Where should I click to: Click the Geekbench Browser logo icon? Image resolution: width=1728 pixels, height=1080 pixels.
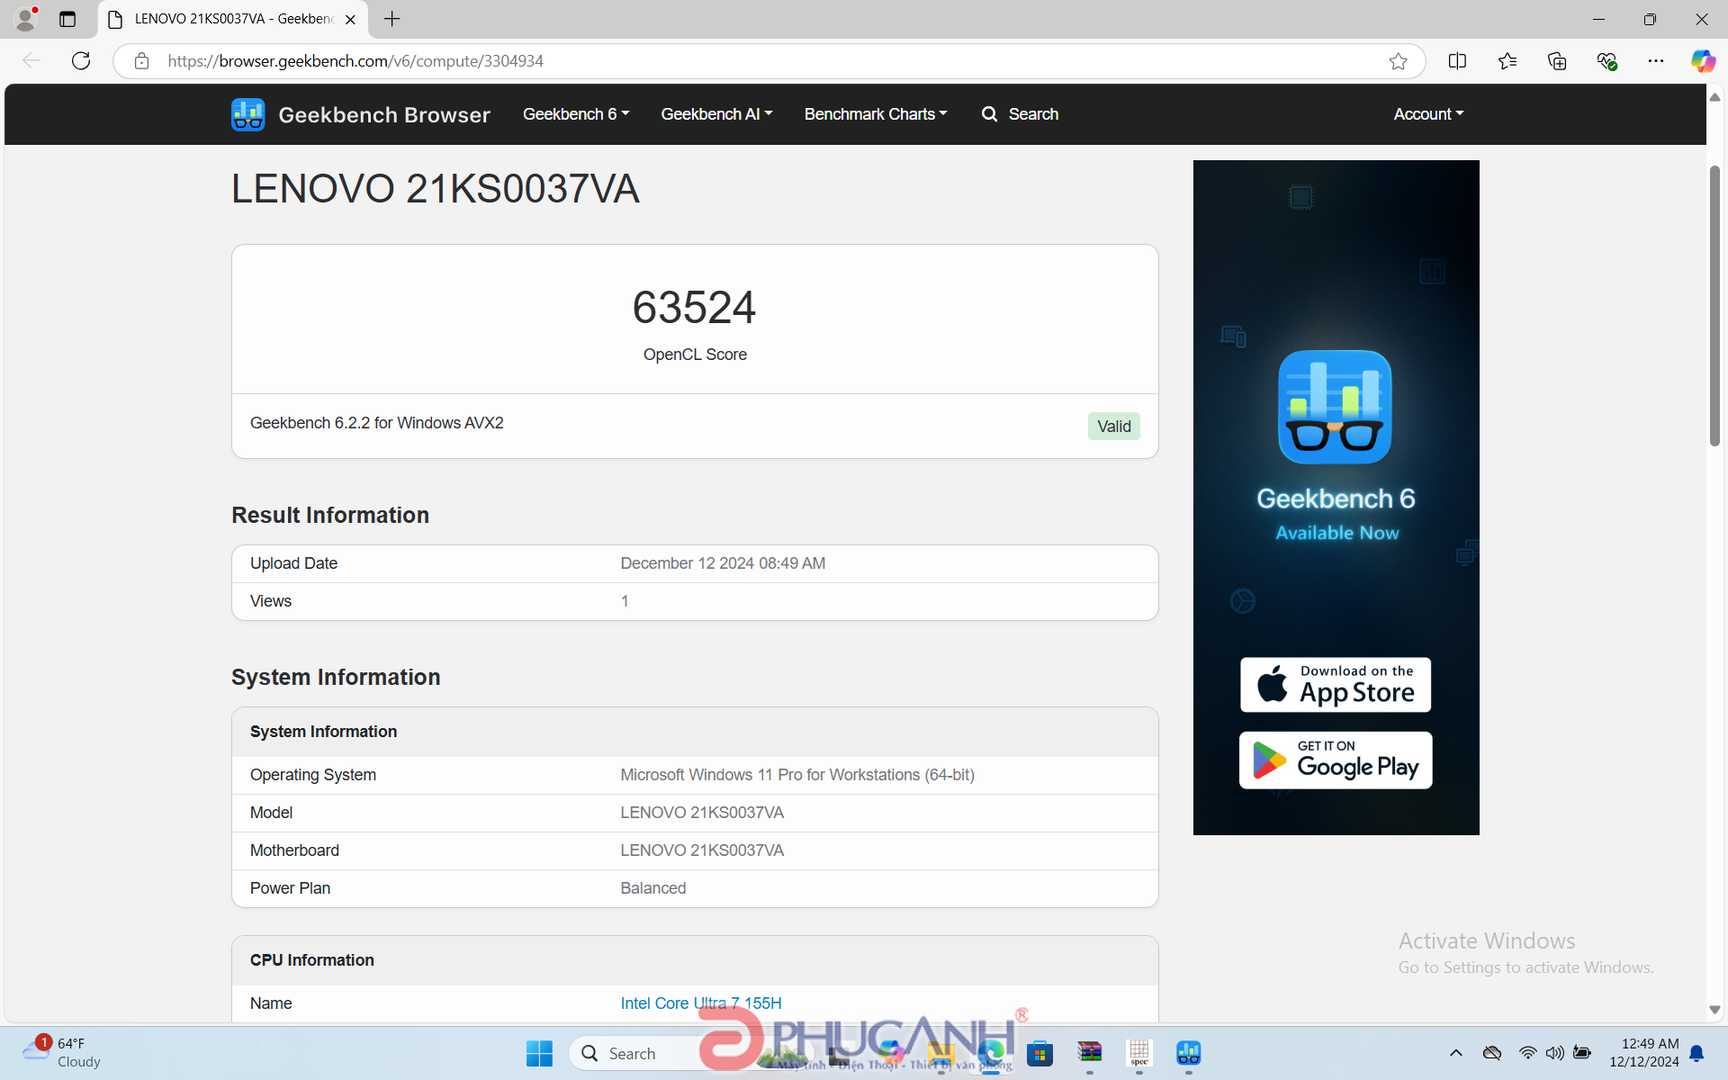[248, 114]
